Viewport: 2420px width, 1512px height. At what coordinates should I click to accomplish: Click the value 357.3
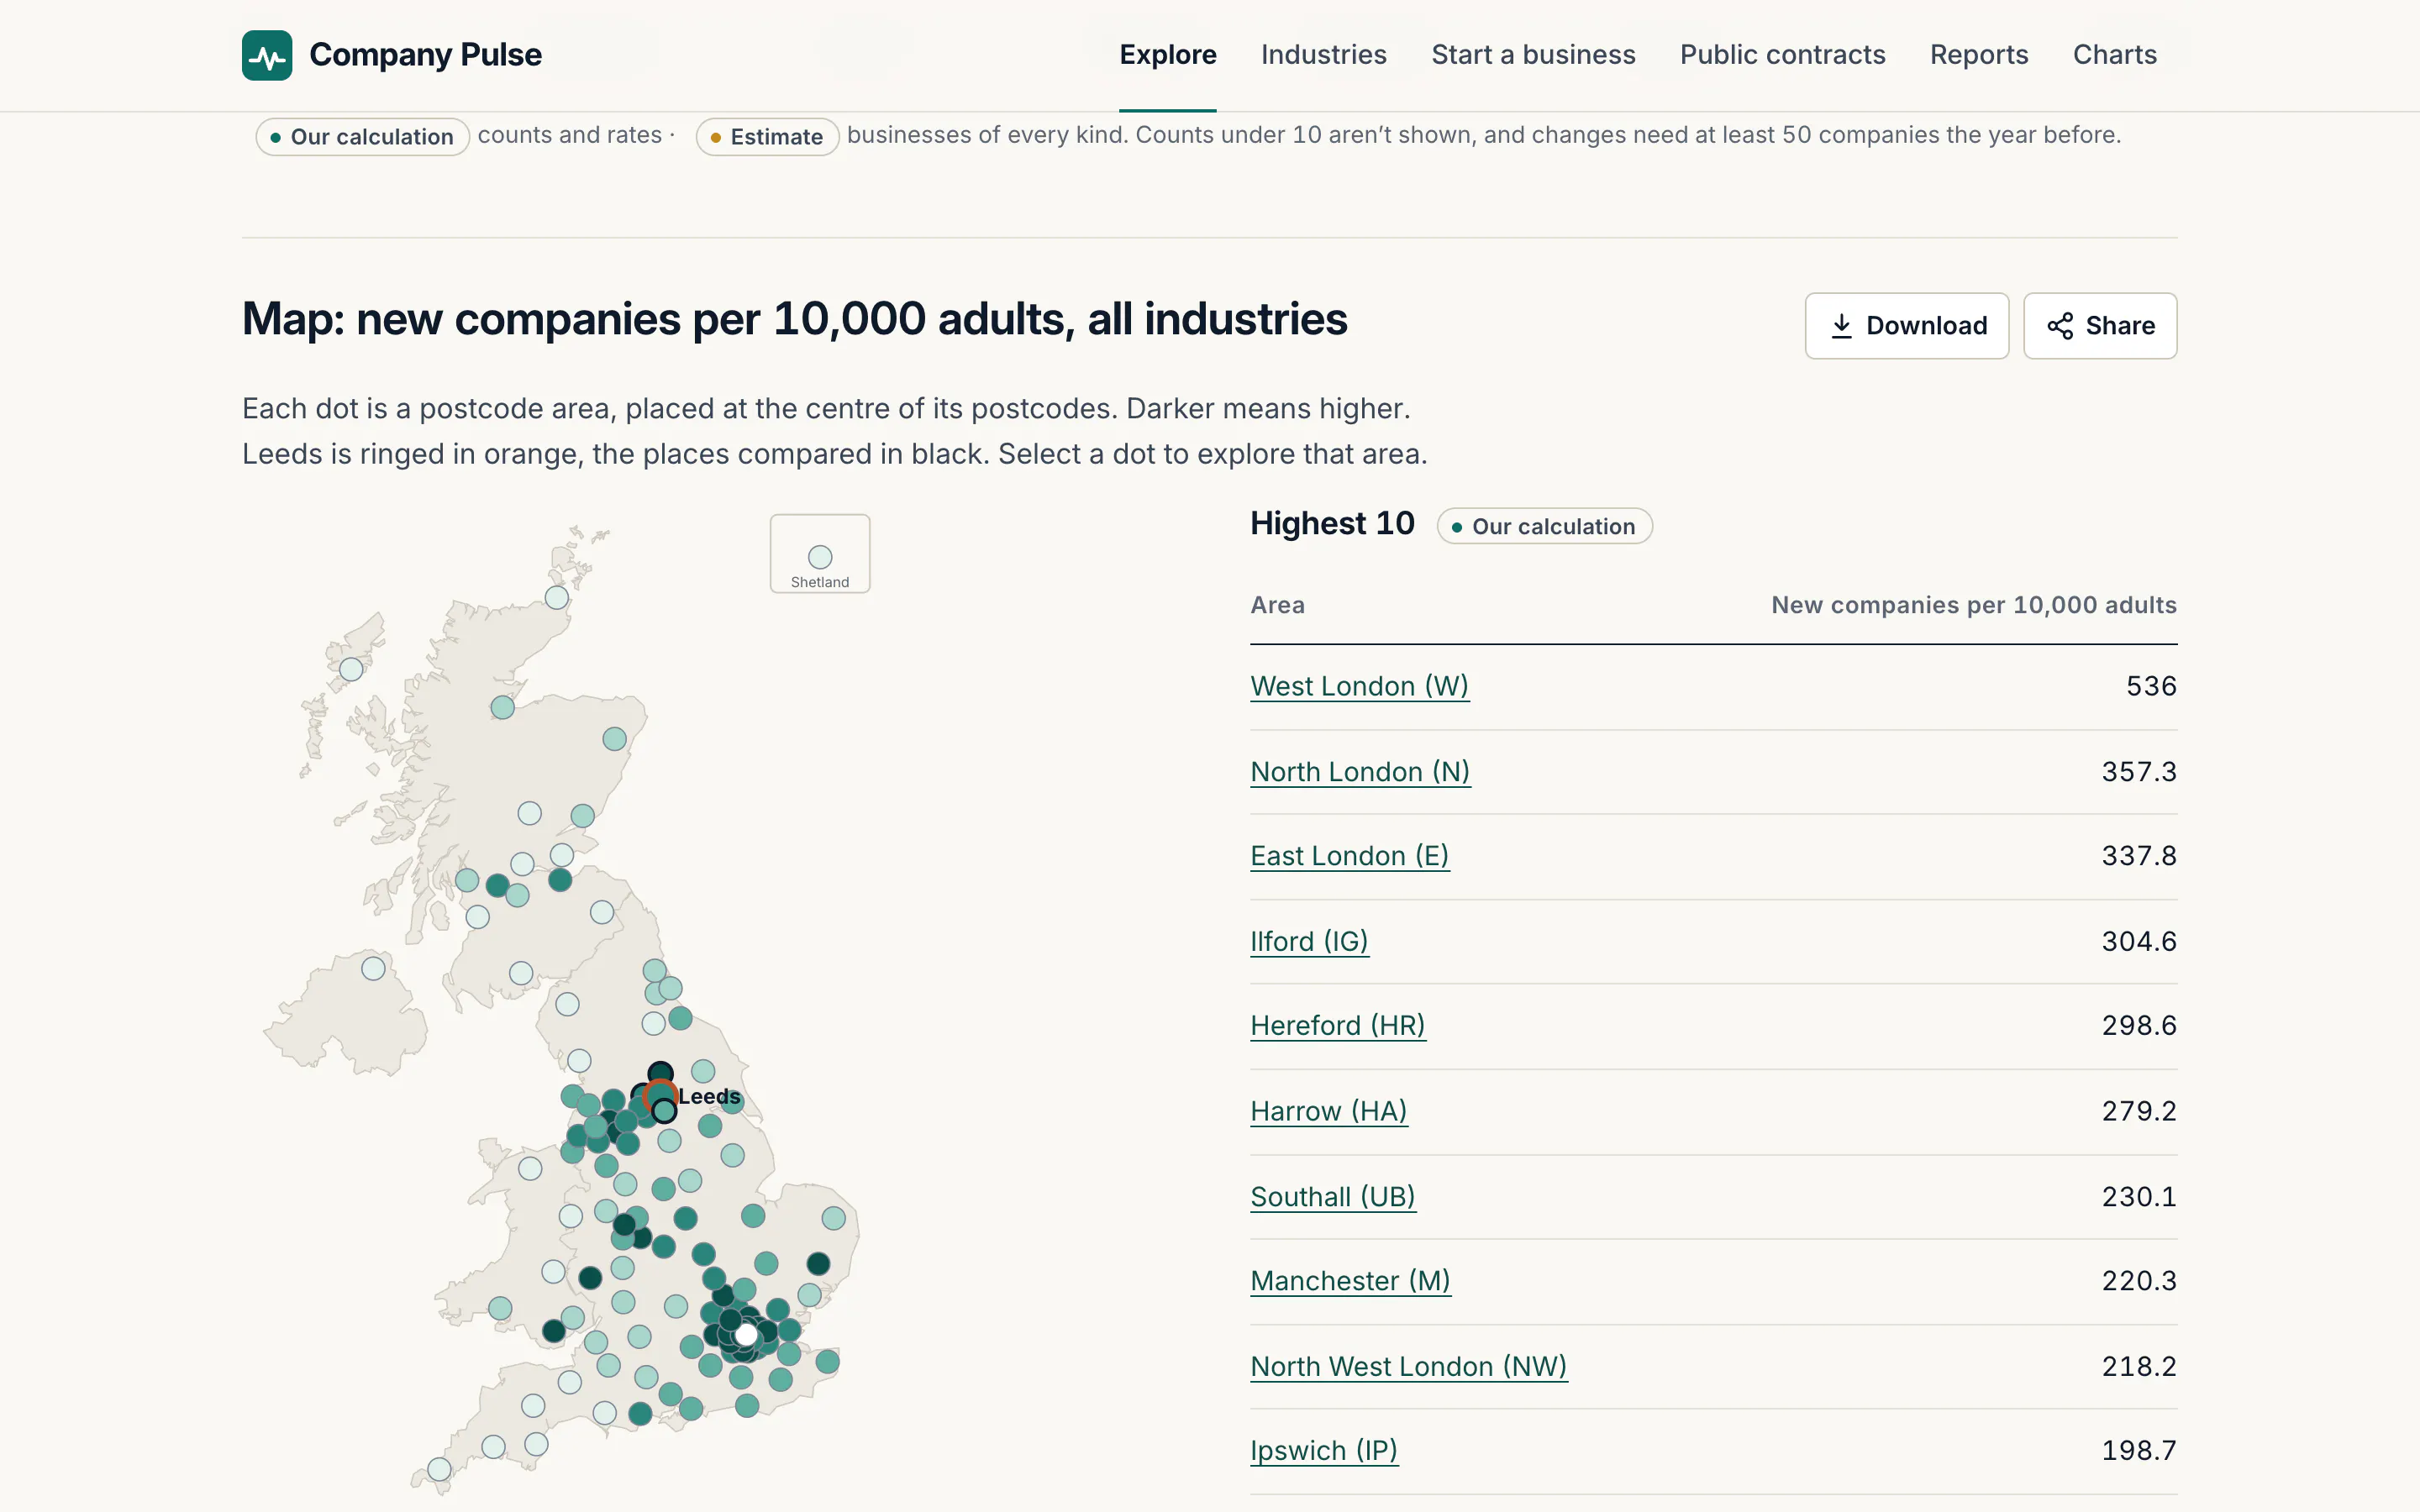tap(2139, 772)
